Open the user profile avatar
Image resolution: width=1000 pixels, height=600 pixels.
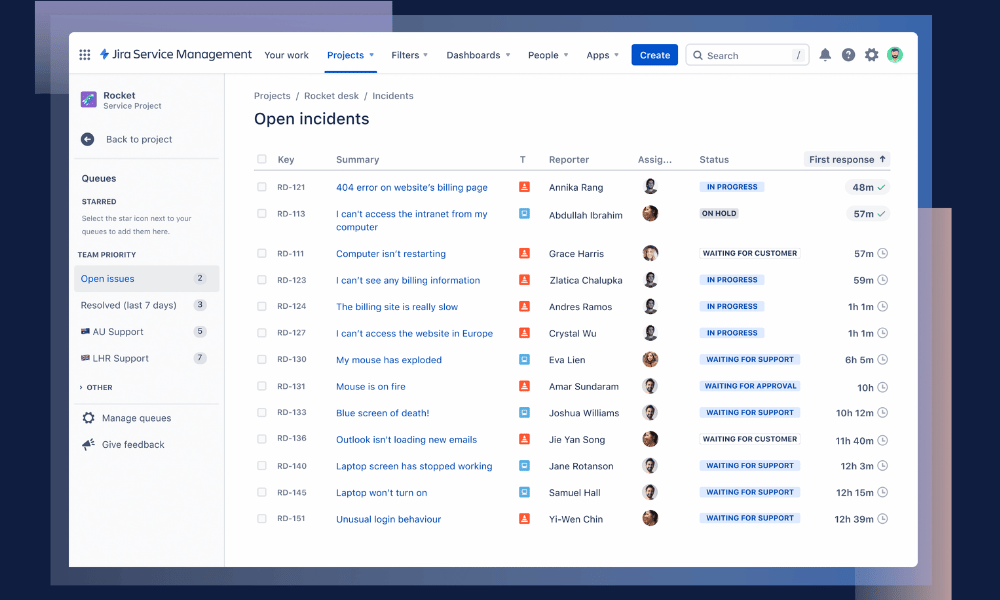(895, 55)
